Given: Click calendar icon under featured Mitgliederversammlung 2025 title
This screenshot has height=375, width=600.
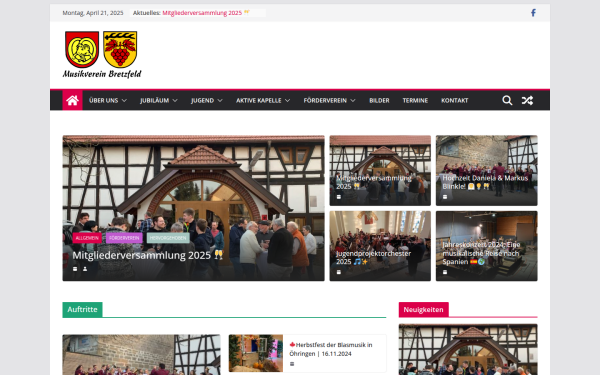Looking at the screenshot, I should (x=75, y=269).
